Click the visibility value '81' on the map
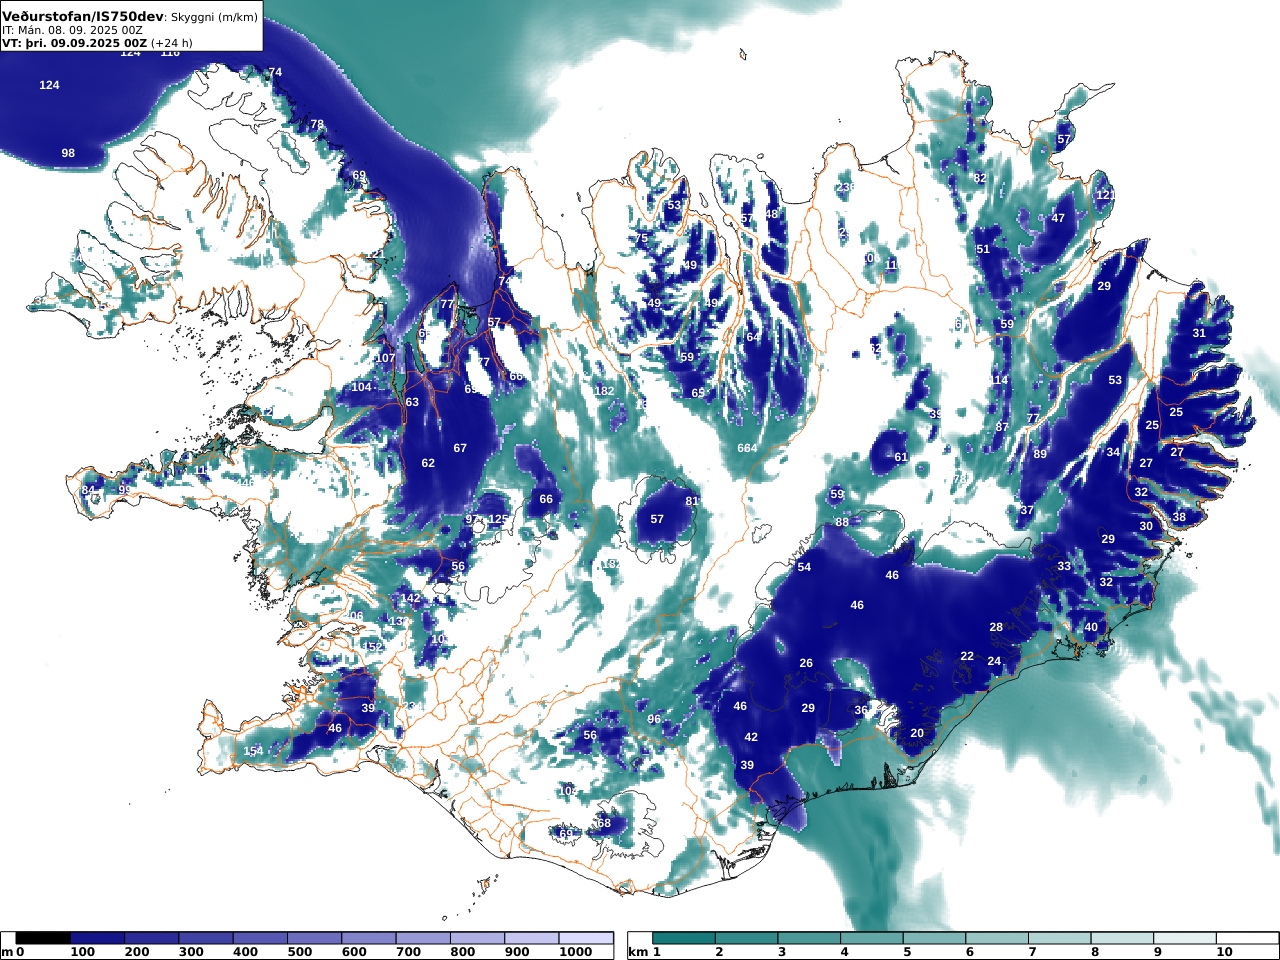This screenshot has width=1280, height=960. point(692,501)
